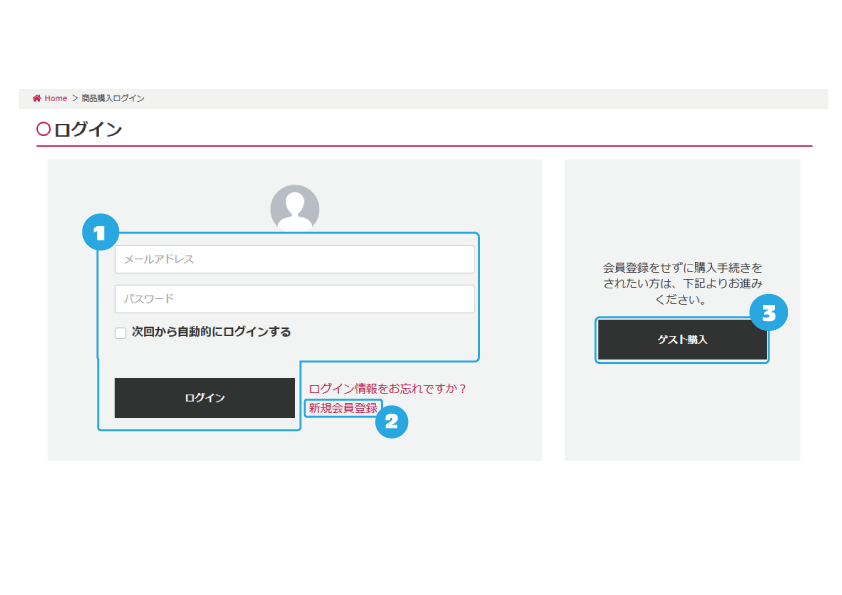Click the pink divider line under heading
The image size is (842, 595).
[x=424, y=146]
